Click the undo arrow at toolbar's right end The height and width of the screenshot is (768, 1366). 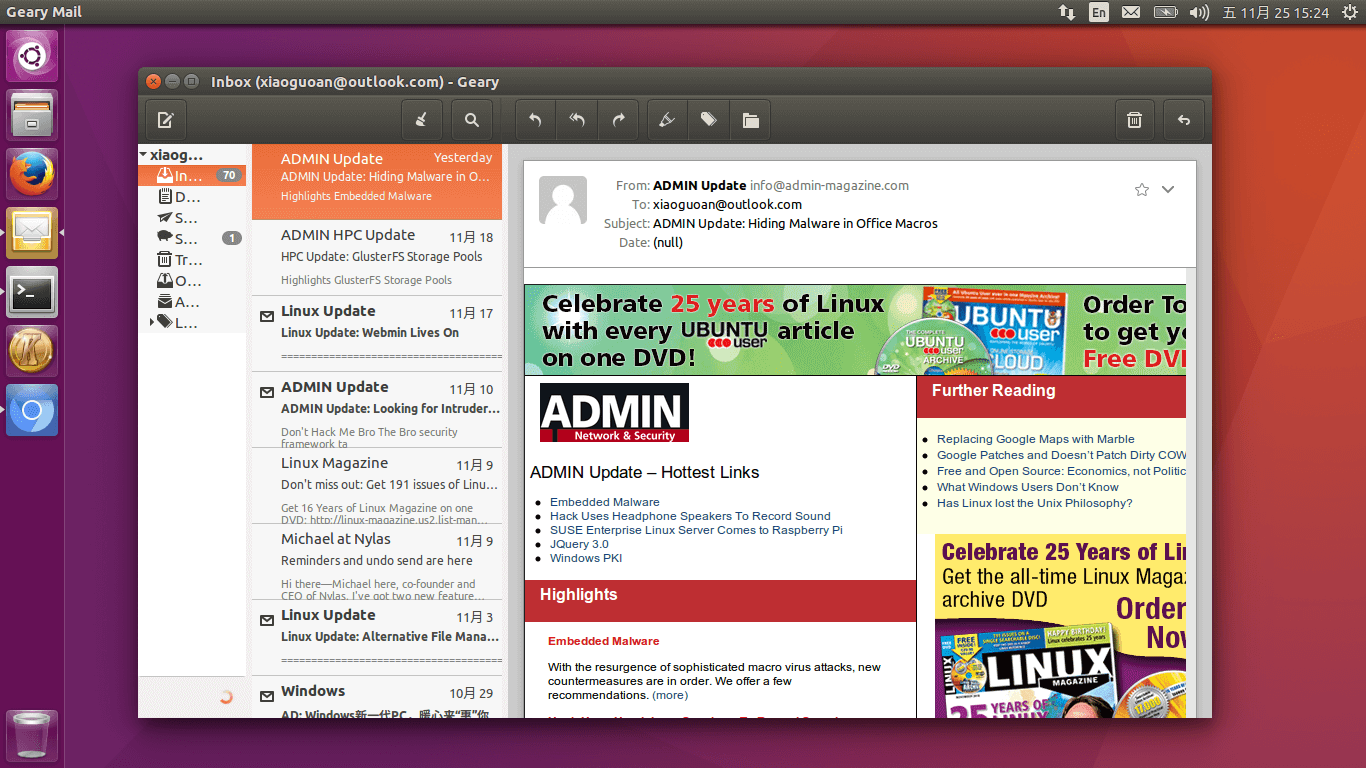point(1184,120)
